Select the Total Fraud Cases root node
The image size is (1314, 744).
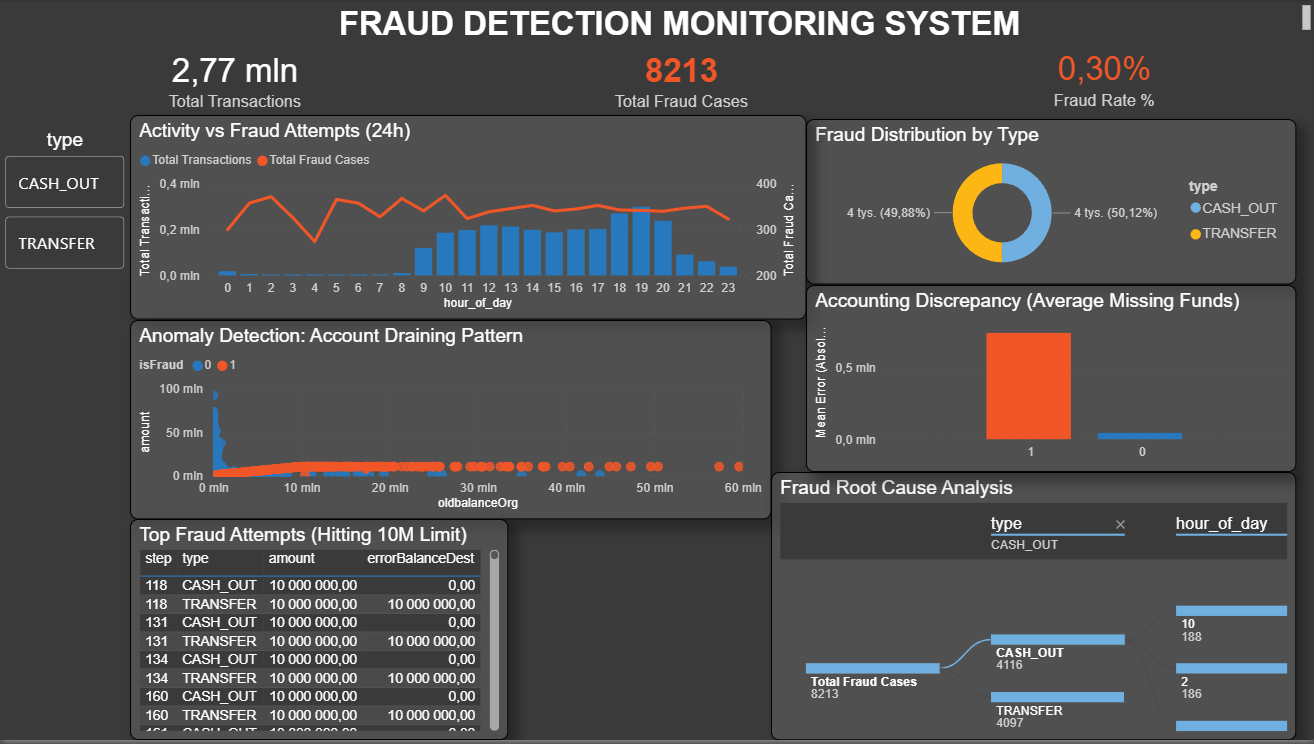coord(872,667)
